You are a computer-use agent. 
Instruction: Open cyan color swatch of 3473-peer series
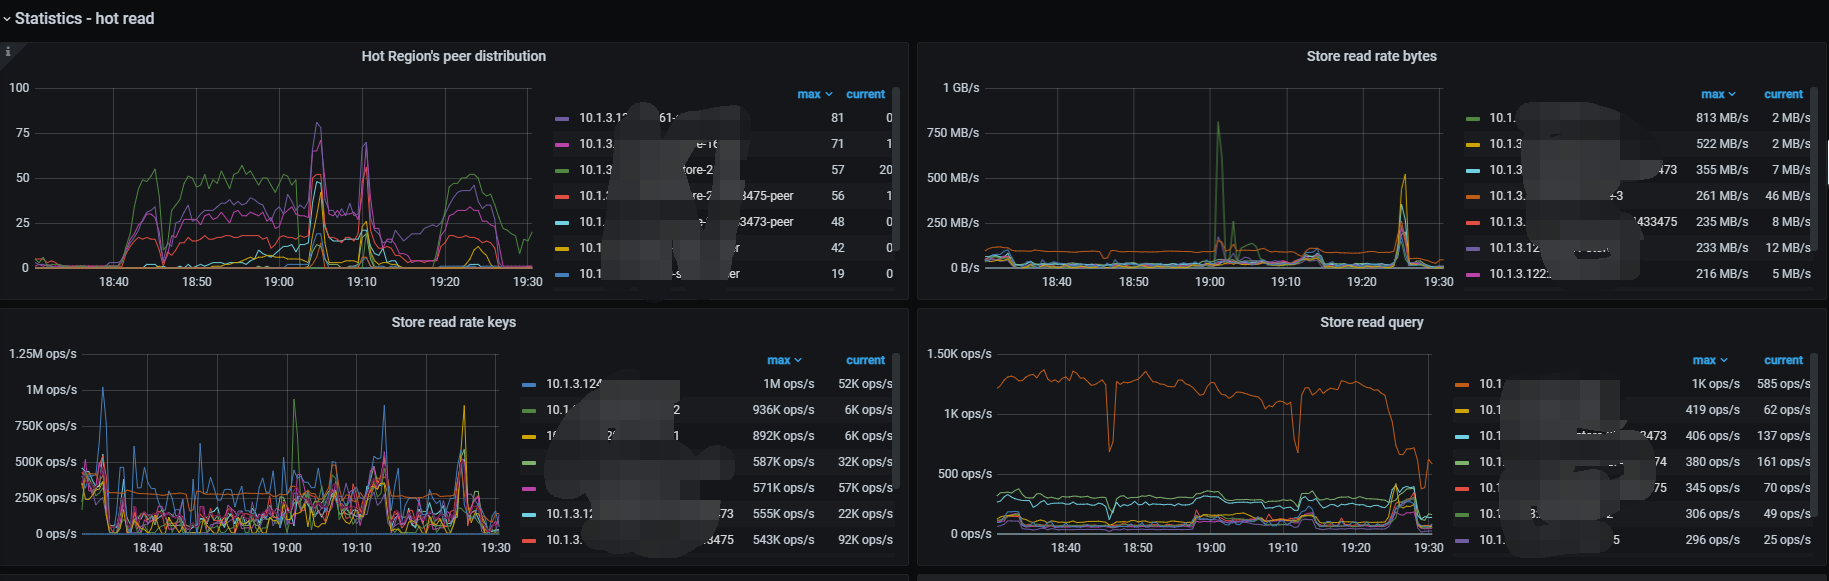[562, 222]
